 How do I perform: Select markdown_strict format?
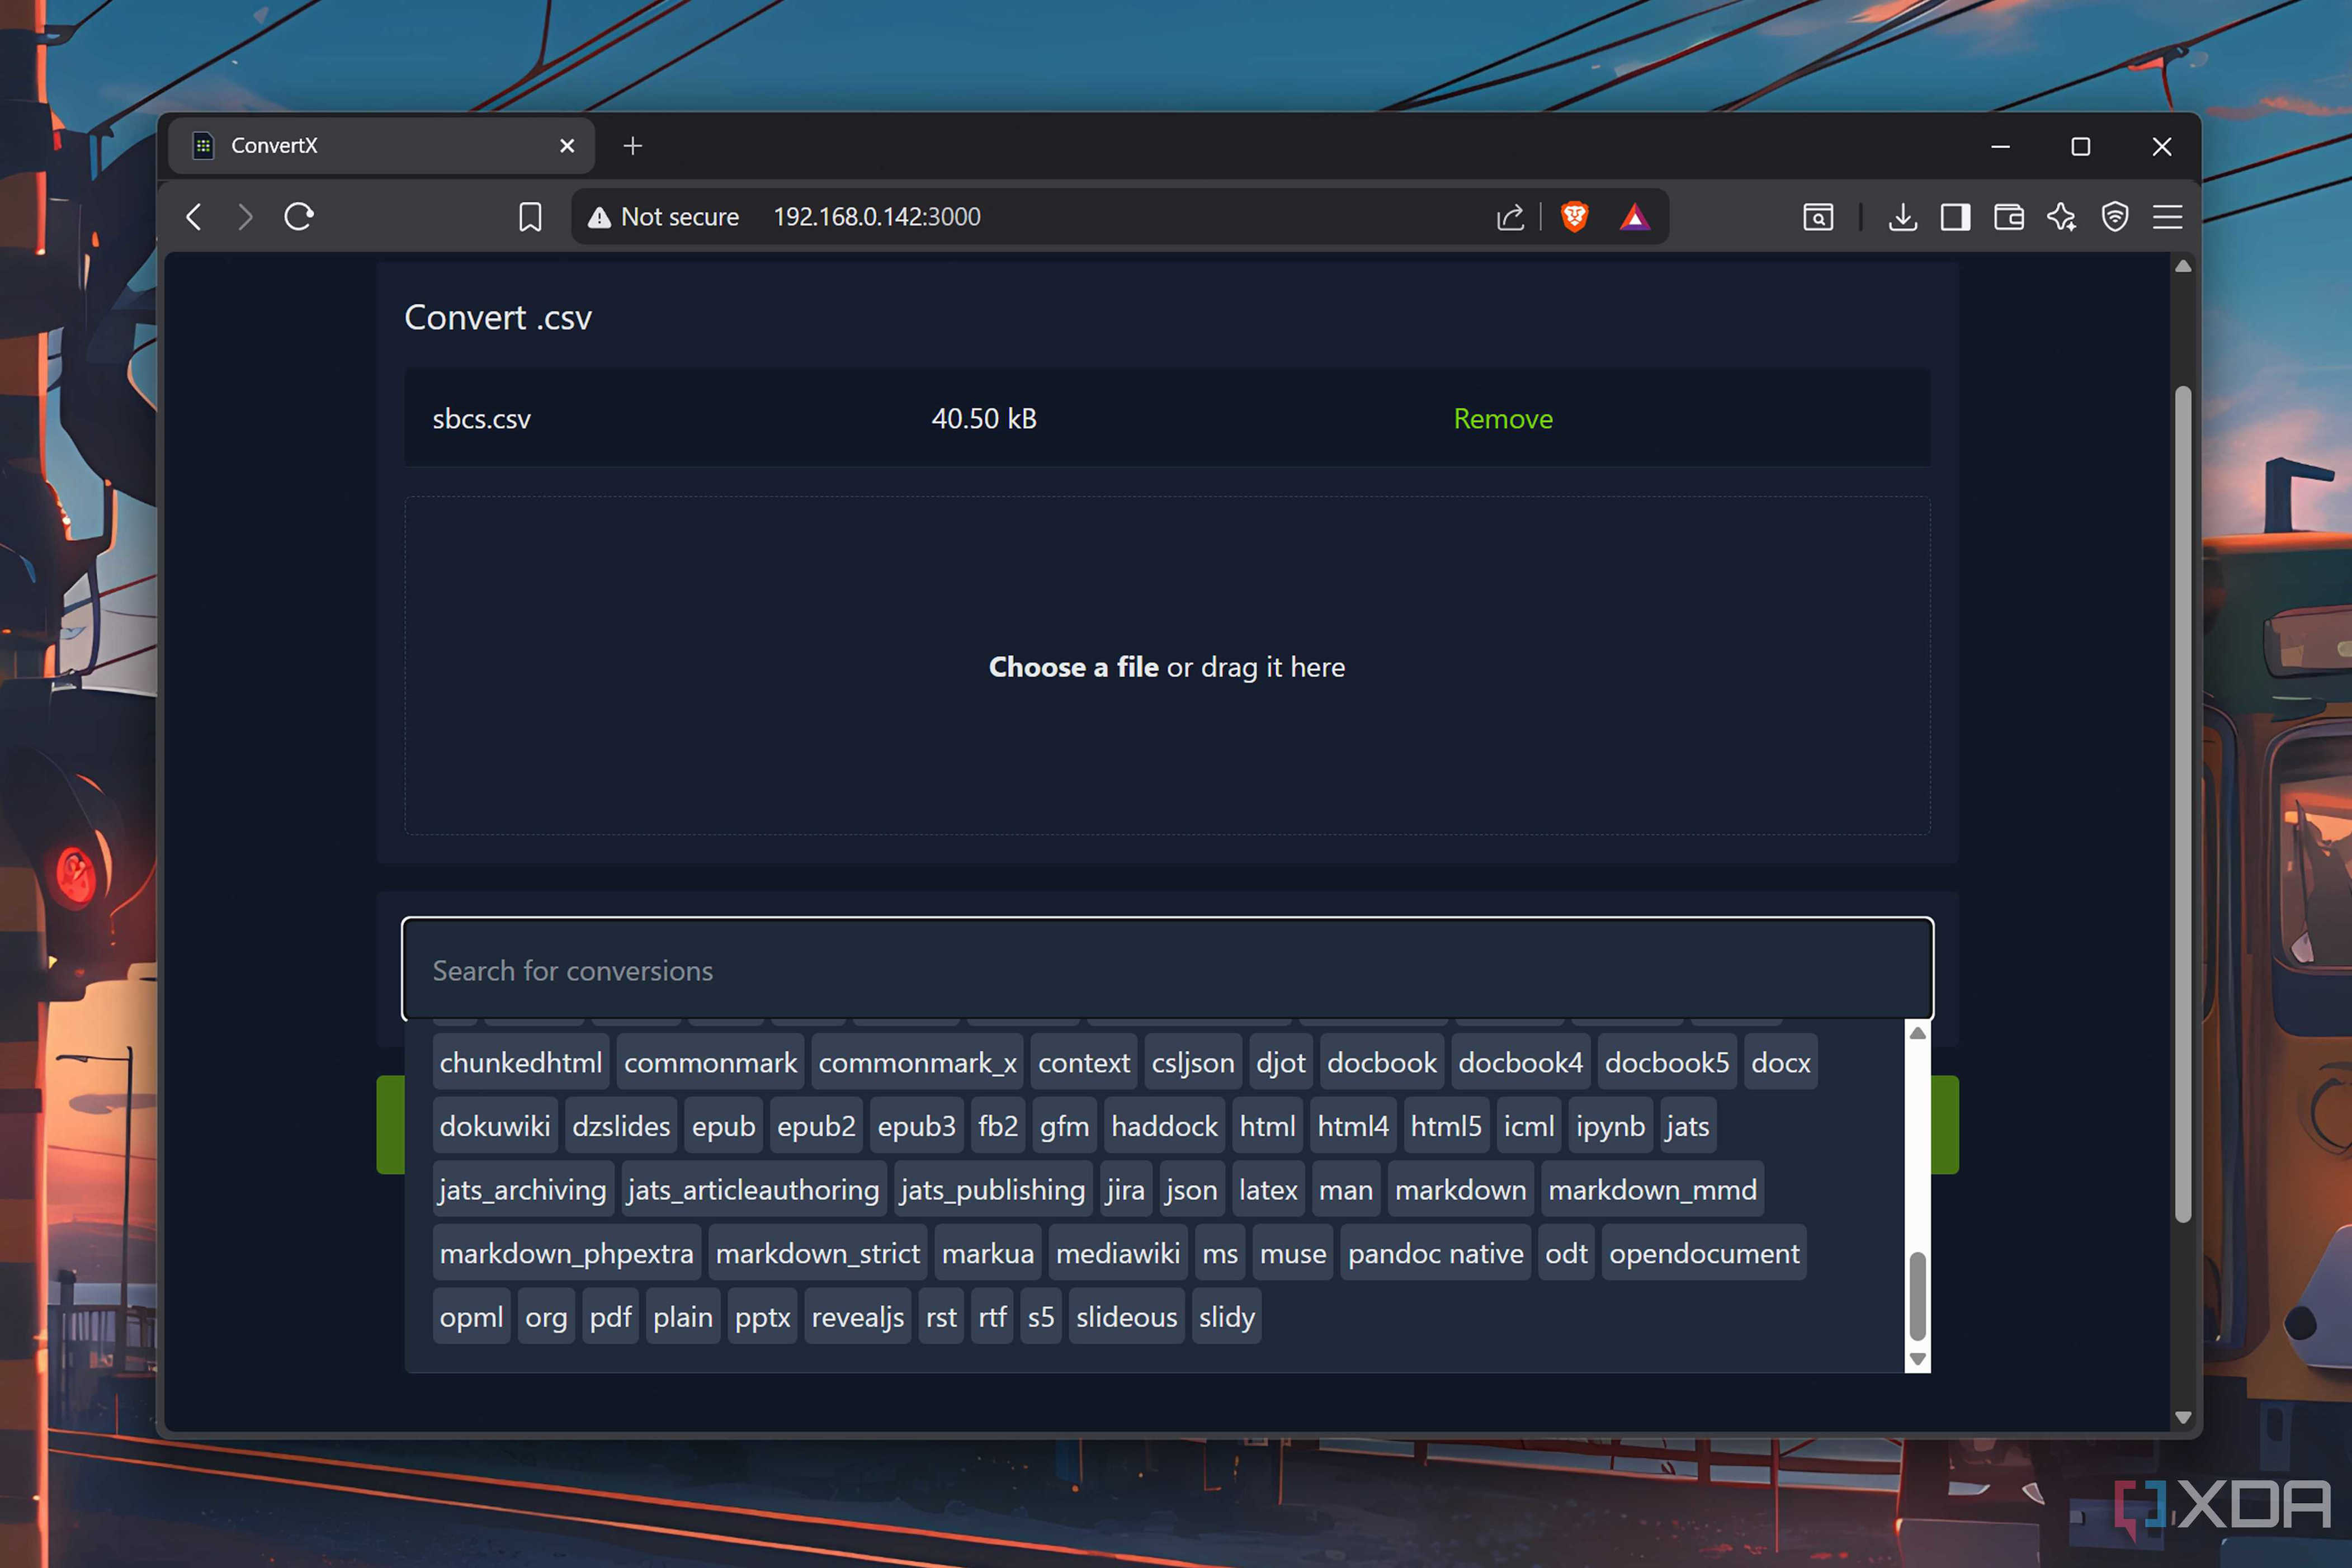pos(817,1253)
